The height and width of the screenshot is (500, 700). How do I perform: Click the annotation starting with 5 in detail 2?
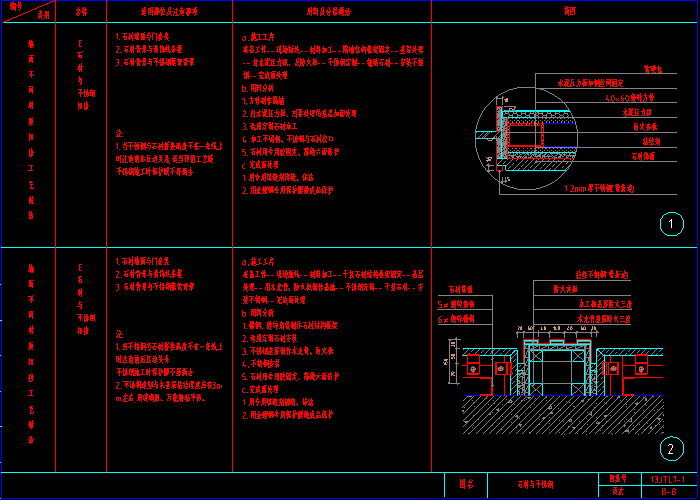456,305
